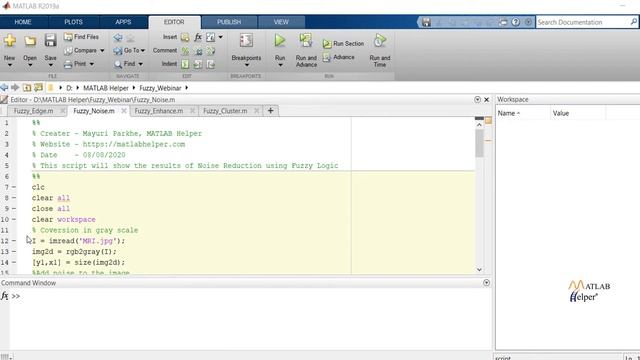The width and height of the screenshot is (640, 360).
Task: Click the Run and Time icon
Action: 380,41
